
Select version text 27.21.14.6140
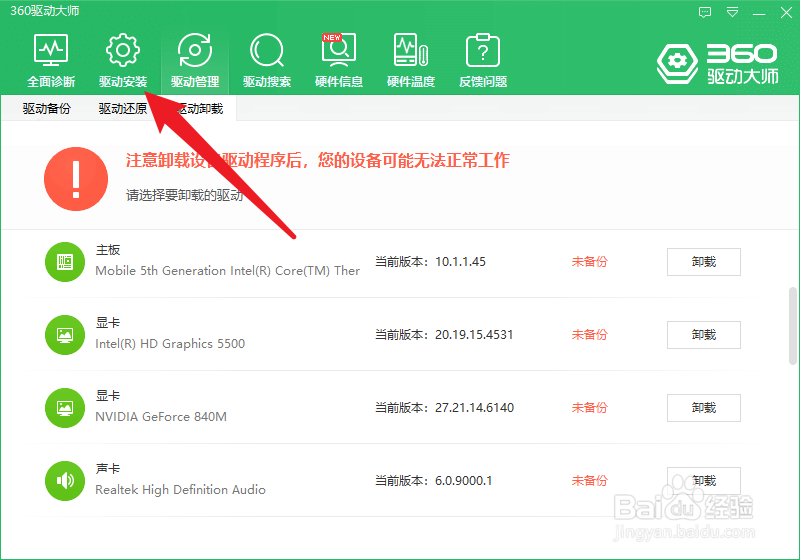(474, 408)
